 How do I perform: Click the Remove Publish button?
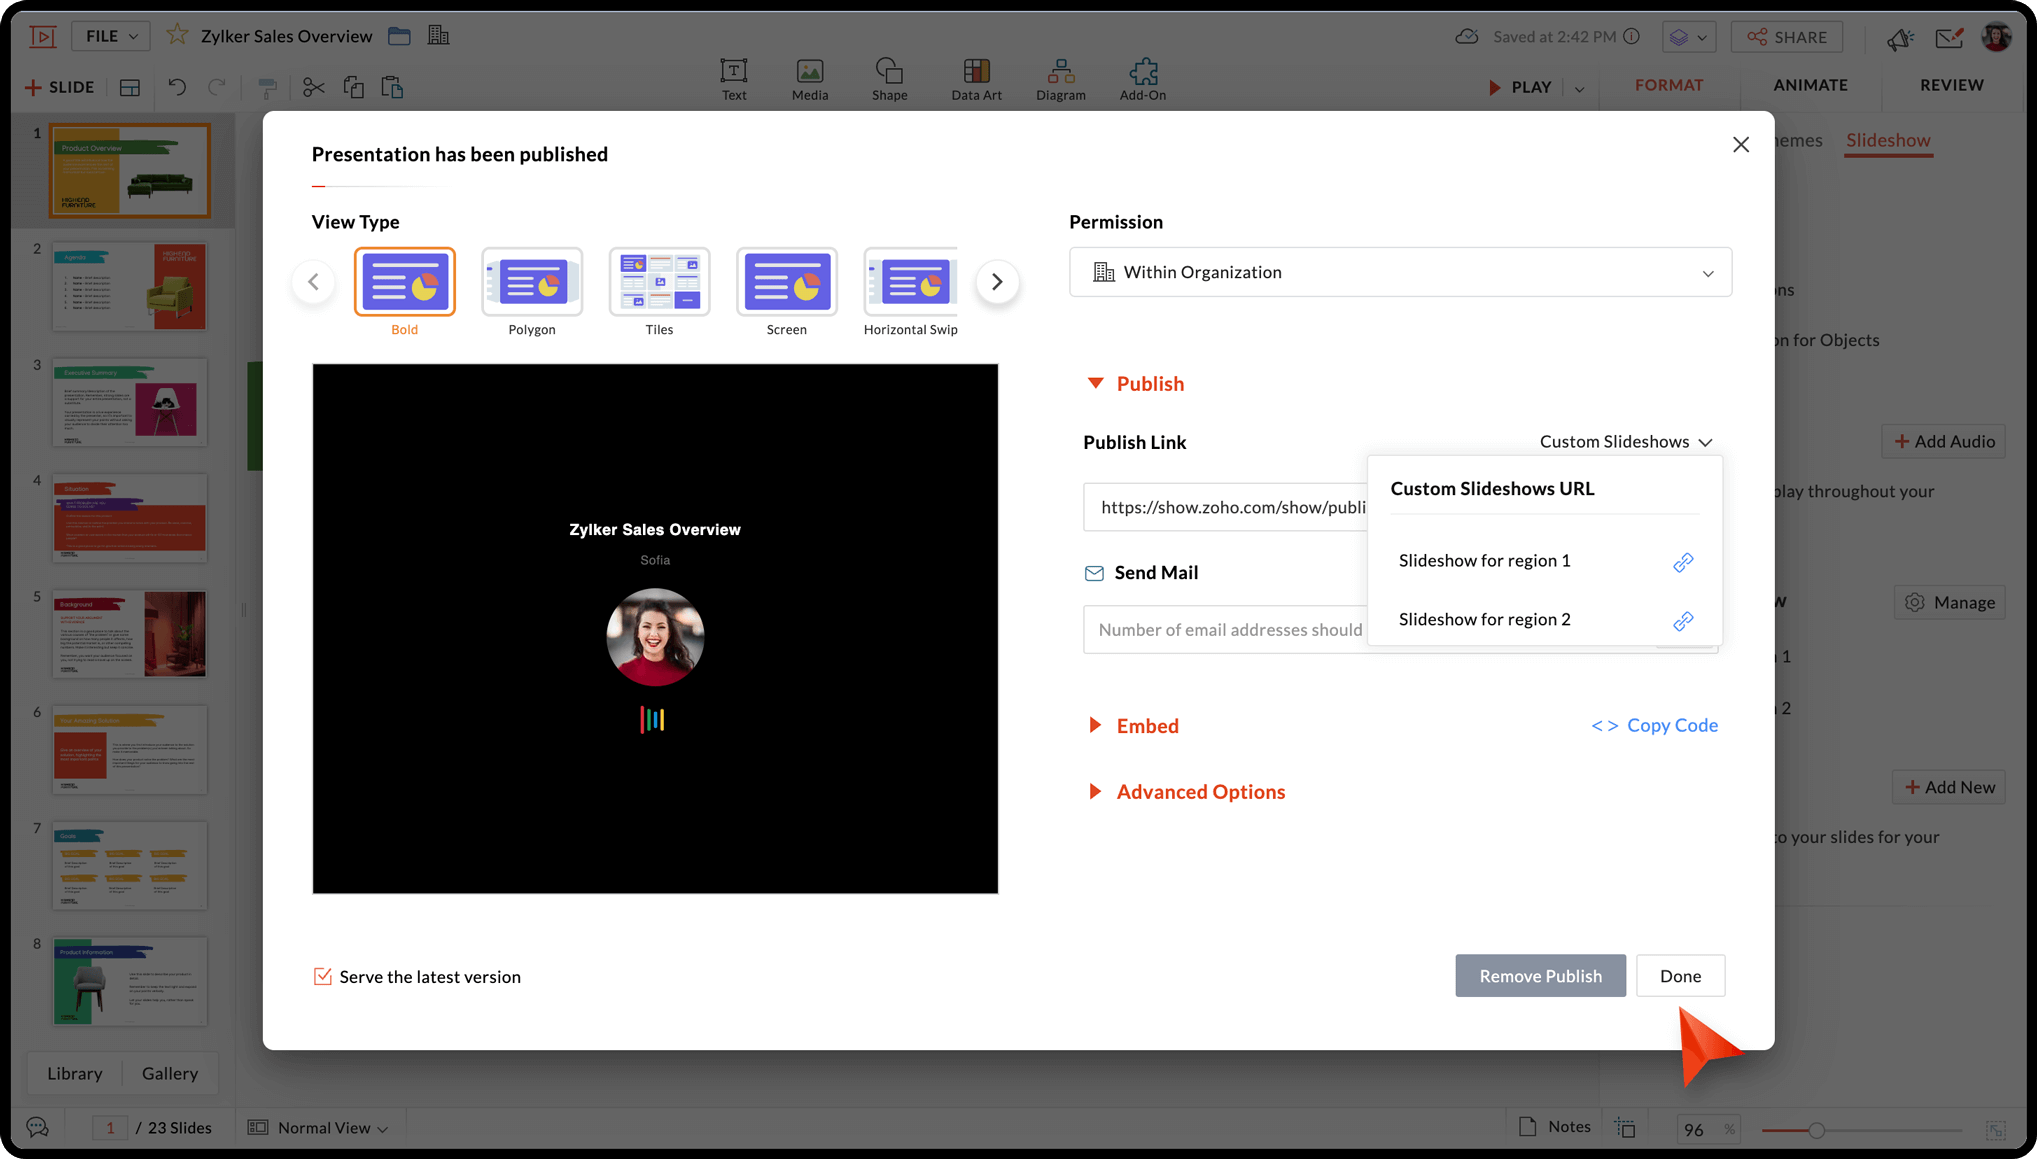[x=1539, y=976]
